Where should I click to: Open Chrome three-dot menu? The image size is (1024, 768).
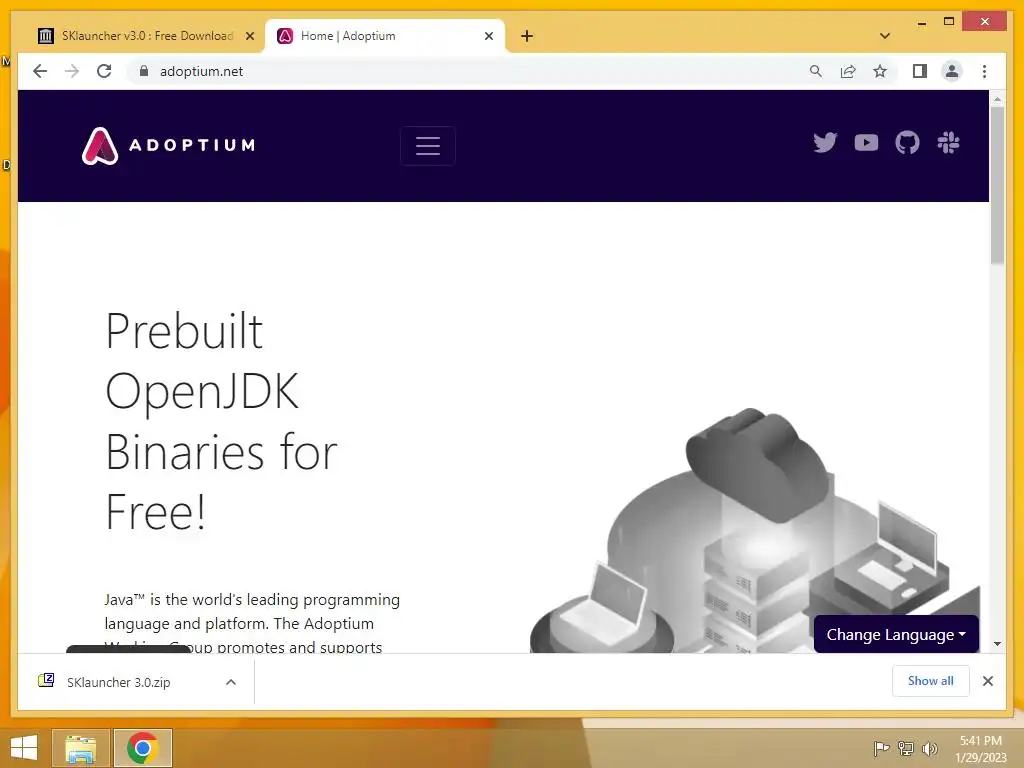(x=984, y=71)
